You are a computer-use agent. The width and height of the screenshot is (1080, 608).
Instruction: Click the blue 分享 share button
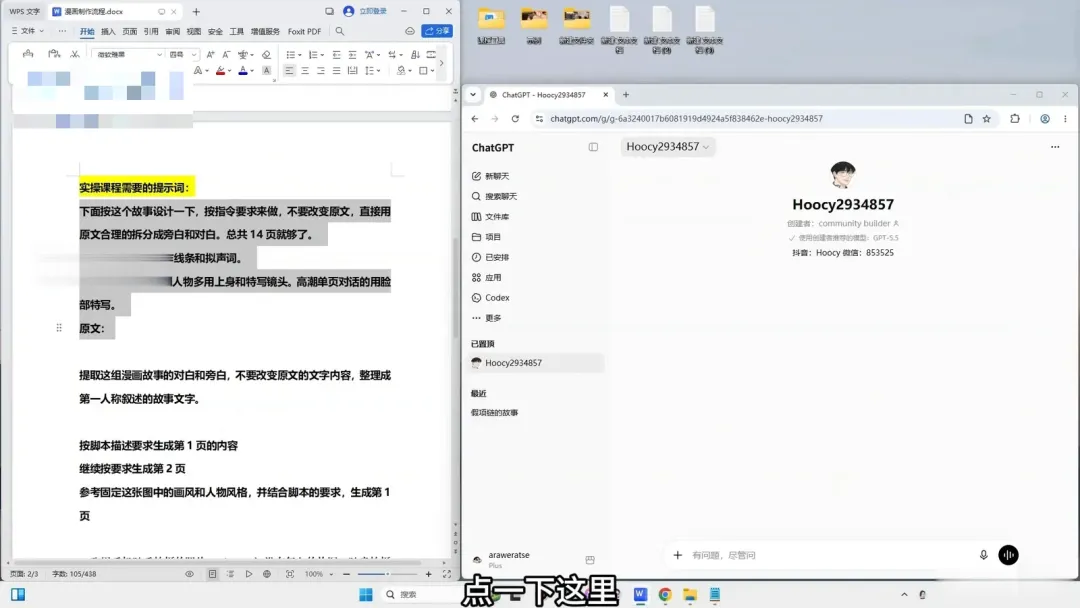tap(437, 31)
